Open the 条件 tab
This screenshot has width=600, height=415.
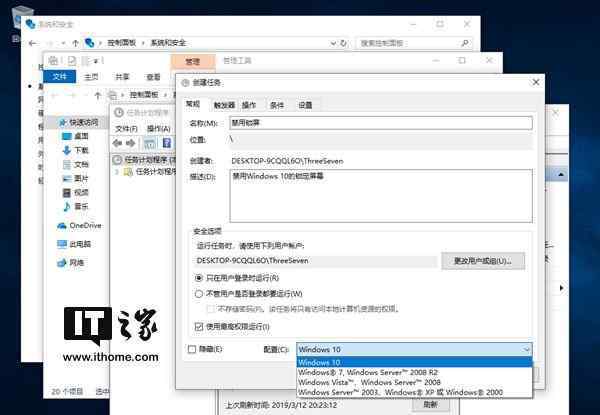tap(277, 105)
